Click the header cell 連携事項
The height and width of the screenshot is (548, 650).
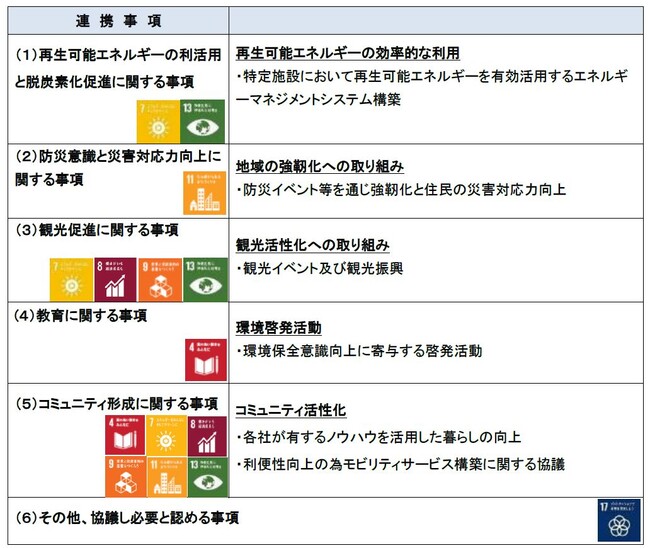coord(118,21)
